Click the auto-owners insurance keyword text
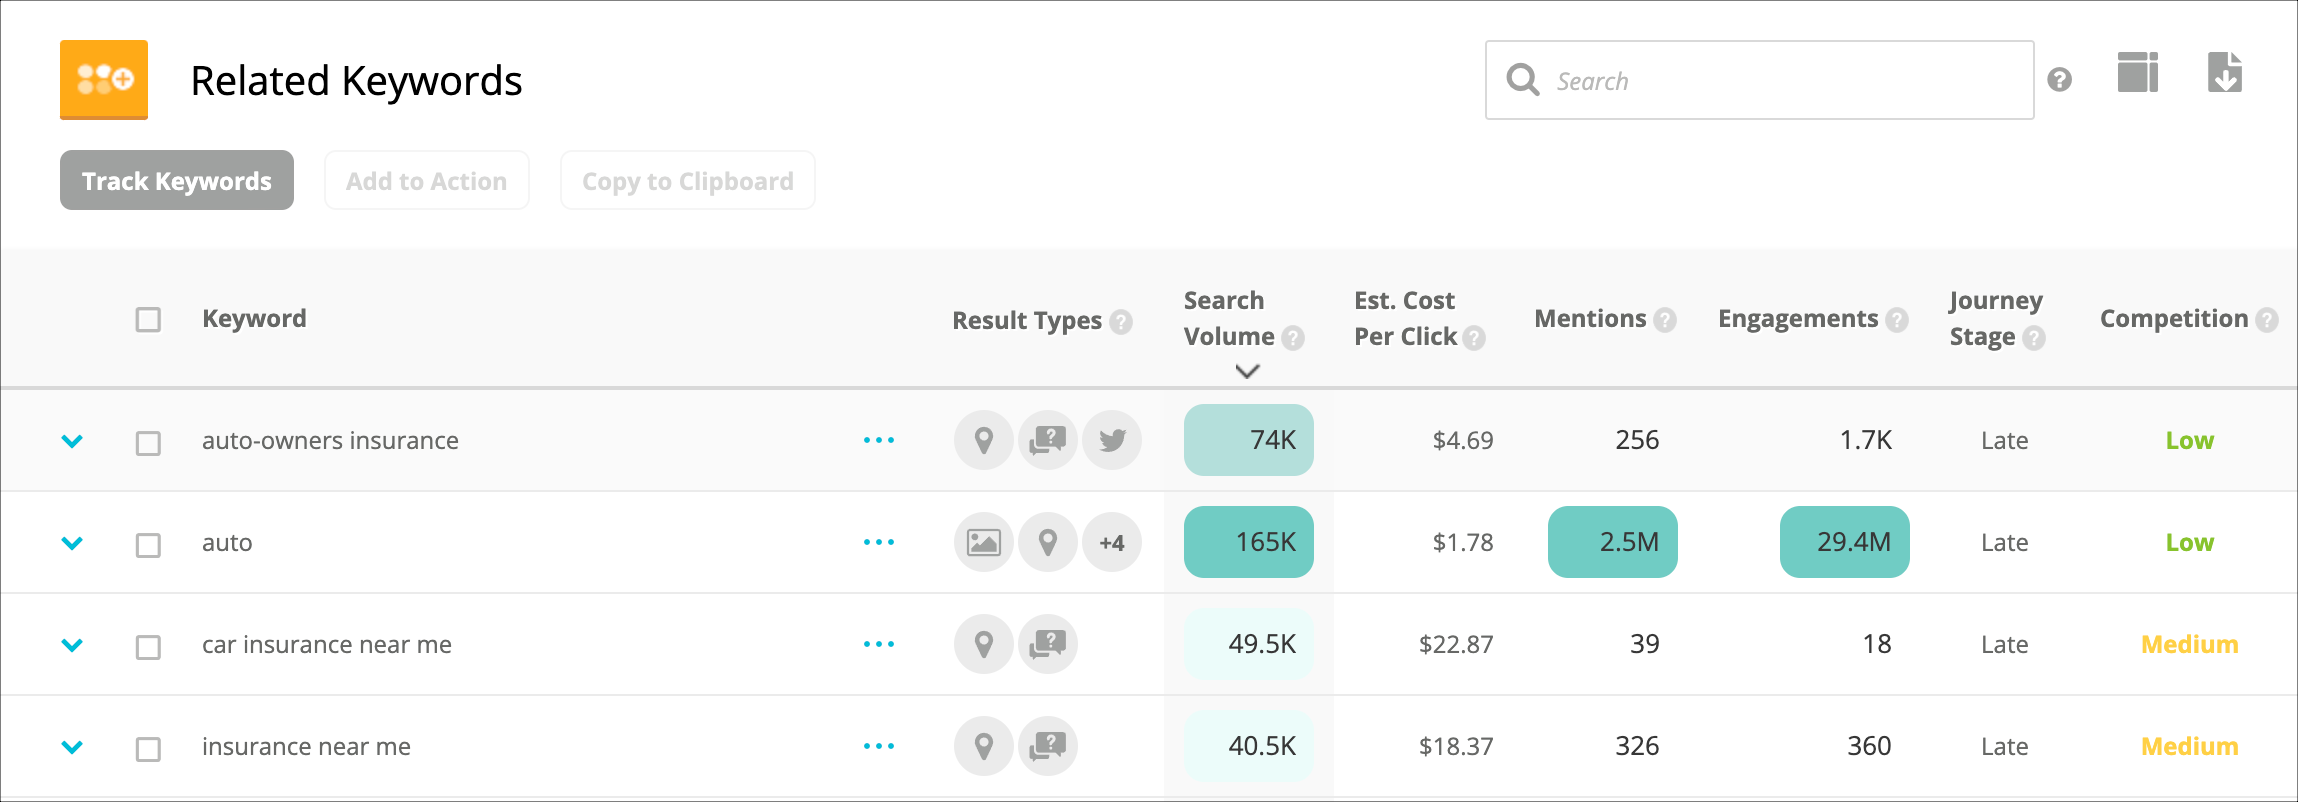 (x=330, y=441)
